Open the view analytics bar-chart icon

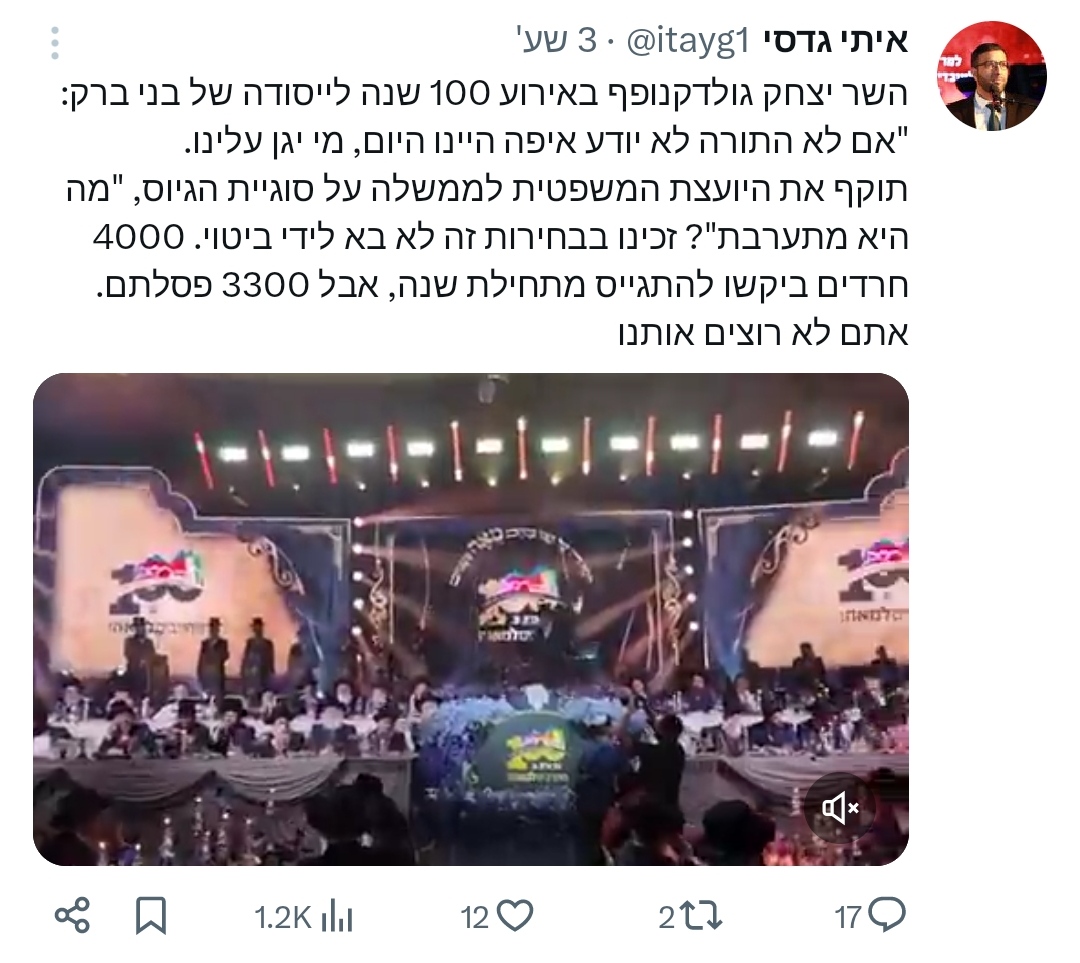338,916
